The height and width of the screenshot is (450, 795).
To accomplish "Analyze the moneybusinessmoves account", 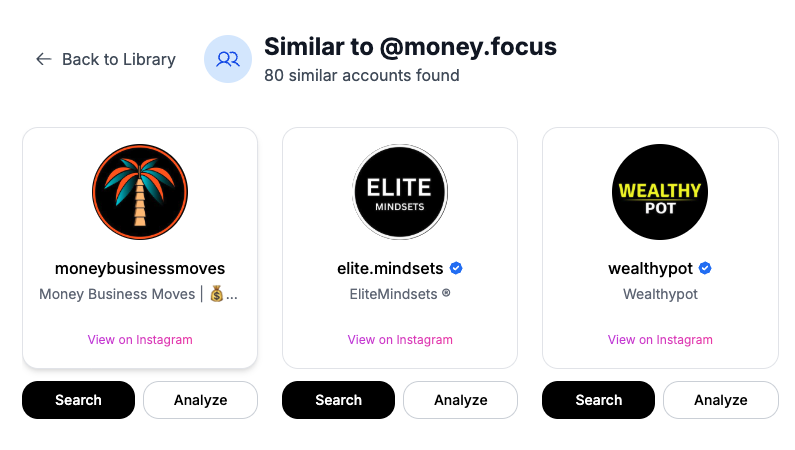I will coord(200,400).
